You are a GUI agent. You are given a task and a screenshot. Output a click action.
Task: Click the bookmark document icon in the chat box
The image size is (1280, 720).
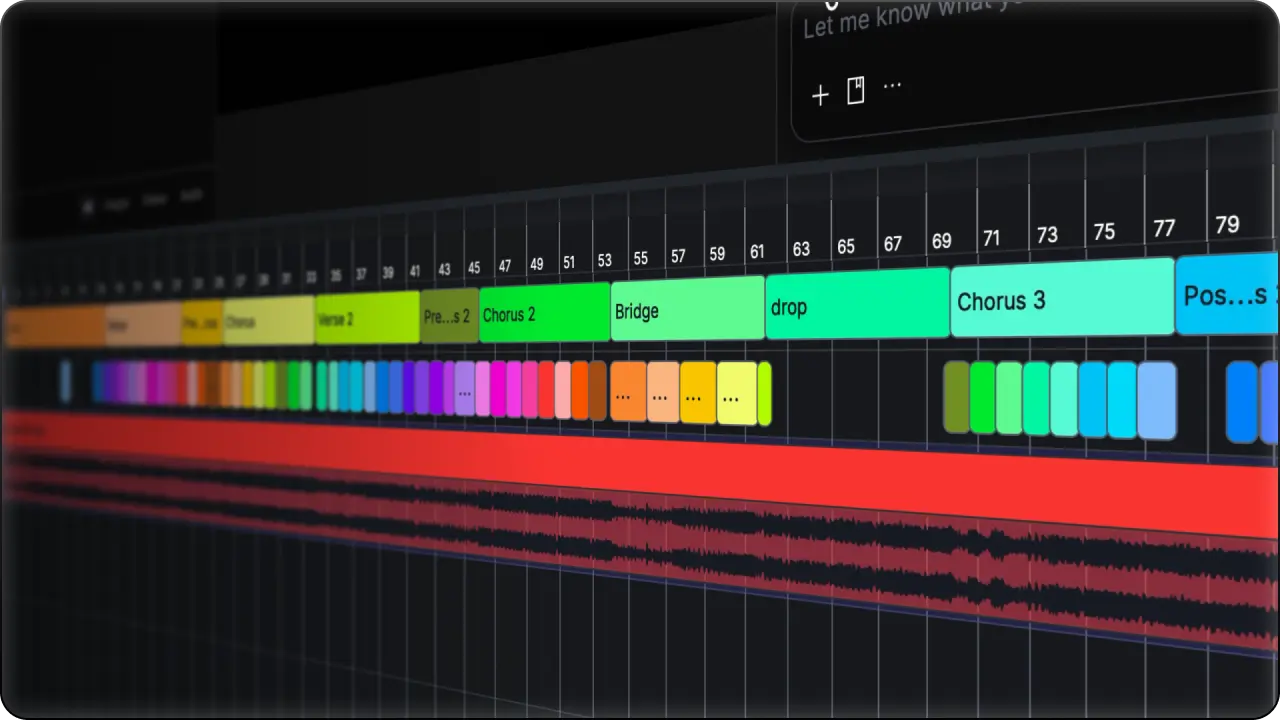point(856,91)
